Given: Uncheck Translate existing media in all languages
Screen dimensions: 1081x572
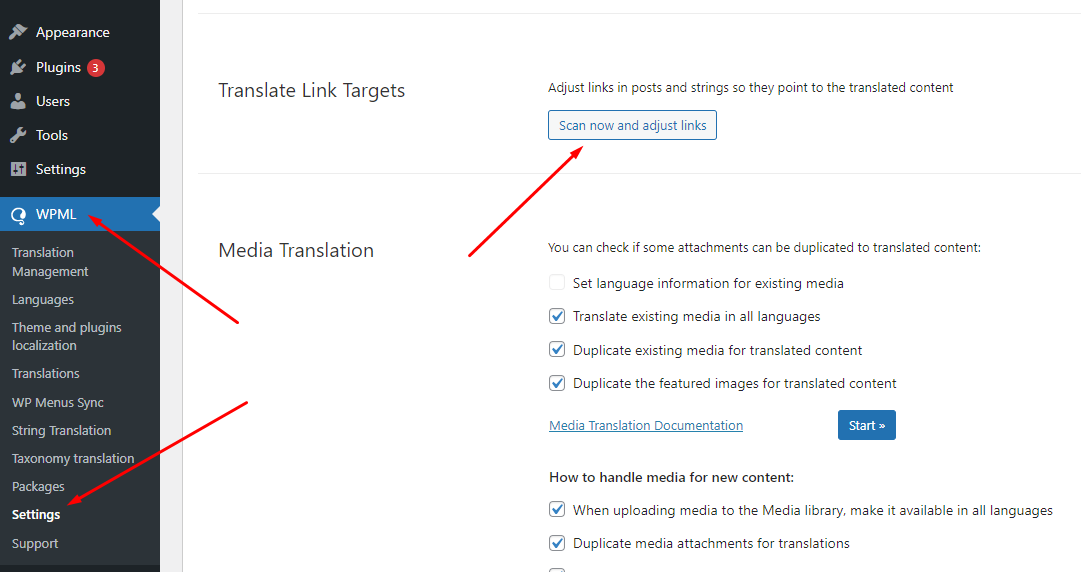Looking at the screenshot, I should click(557, 316).
